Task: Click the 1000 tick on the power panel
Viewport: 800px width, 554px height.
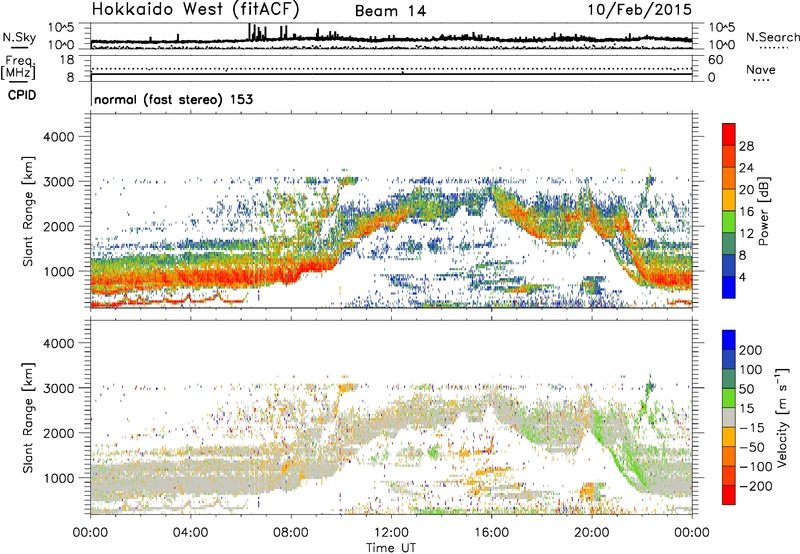Action: coord(59,271)
